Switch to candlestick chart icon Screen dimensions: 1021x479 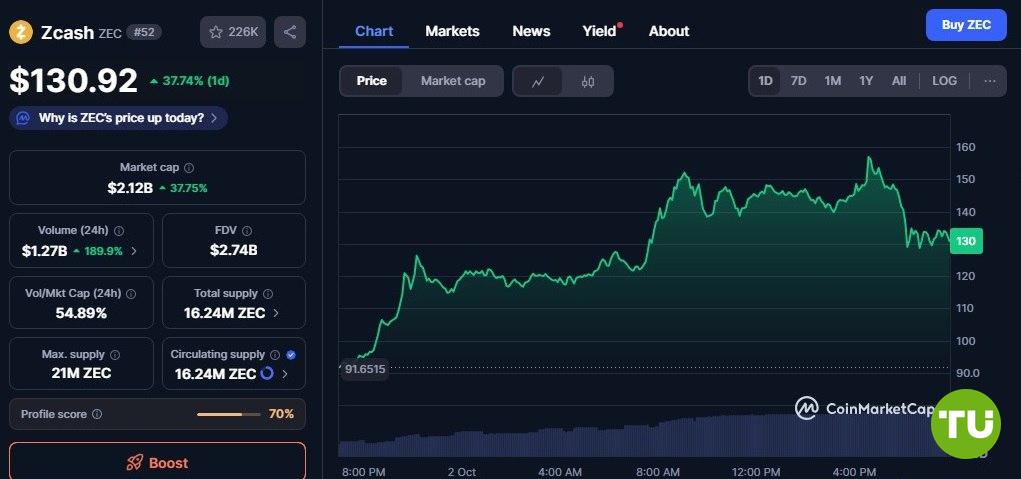588,81
